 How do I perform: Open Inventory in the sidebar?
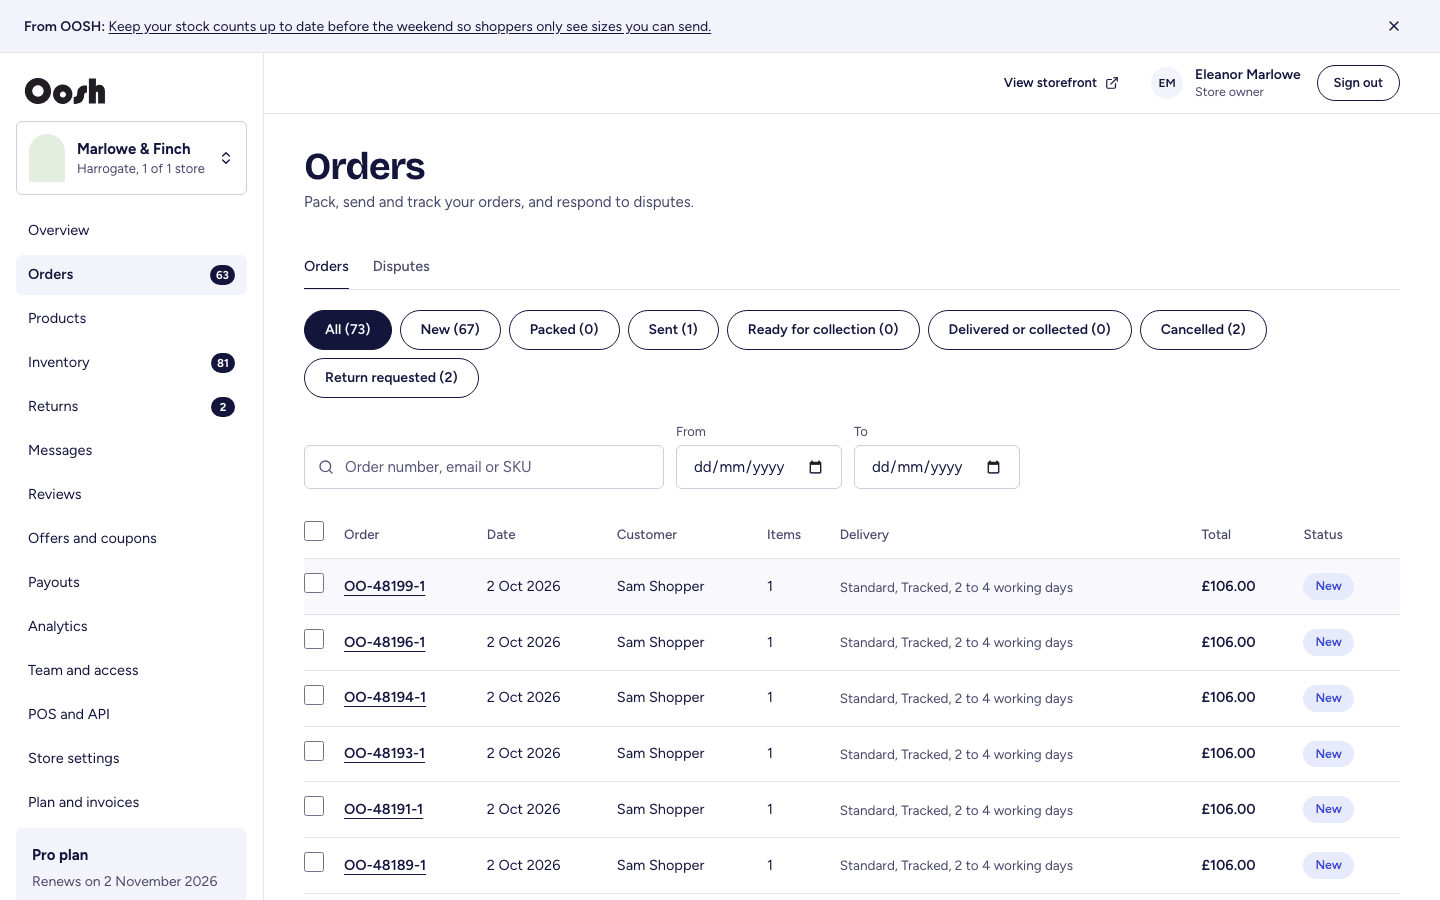tap(131, 362)
